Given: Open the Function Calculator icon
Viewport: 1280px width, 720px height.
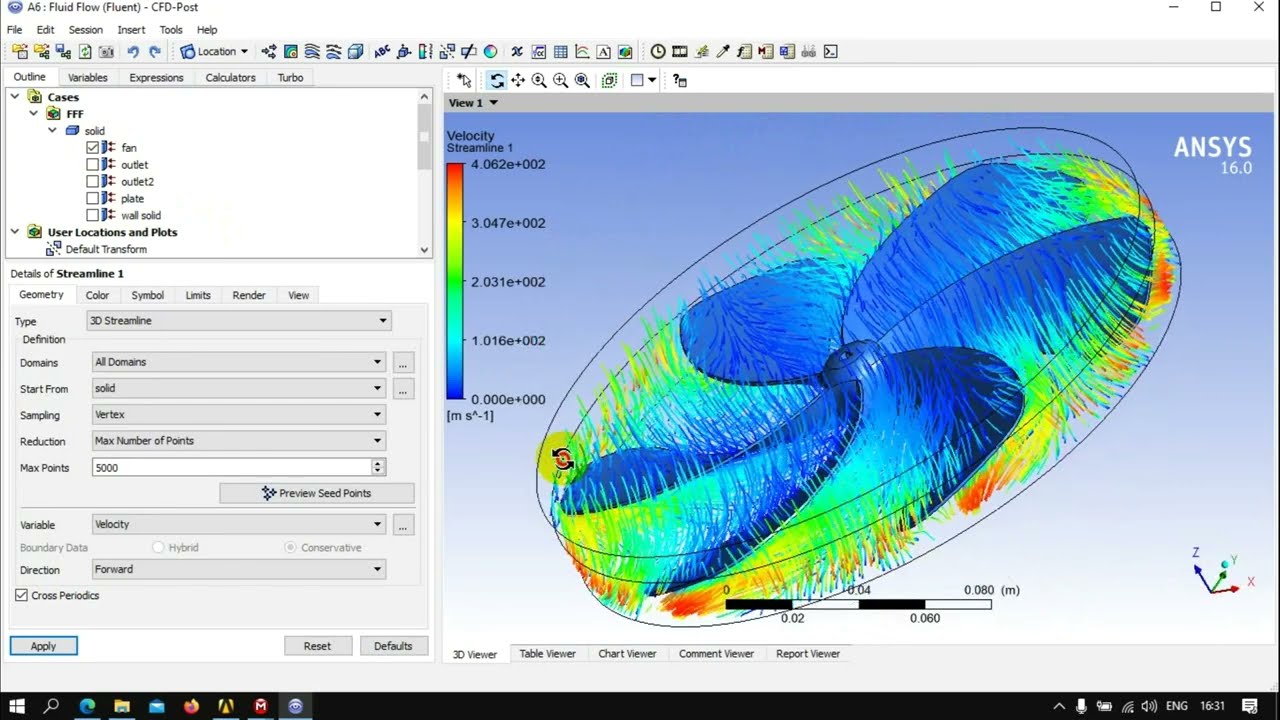Looking at the screenshot, I should 744,51.
